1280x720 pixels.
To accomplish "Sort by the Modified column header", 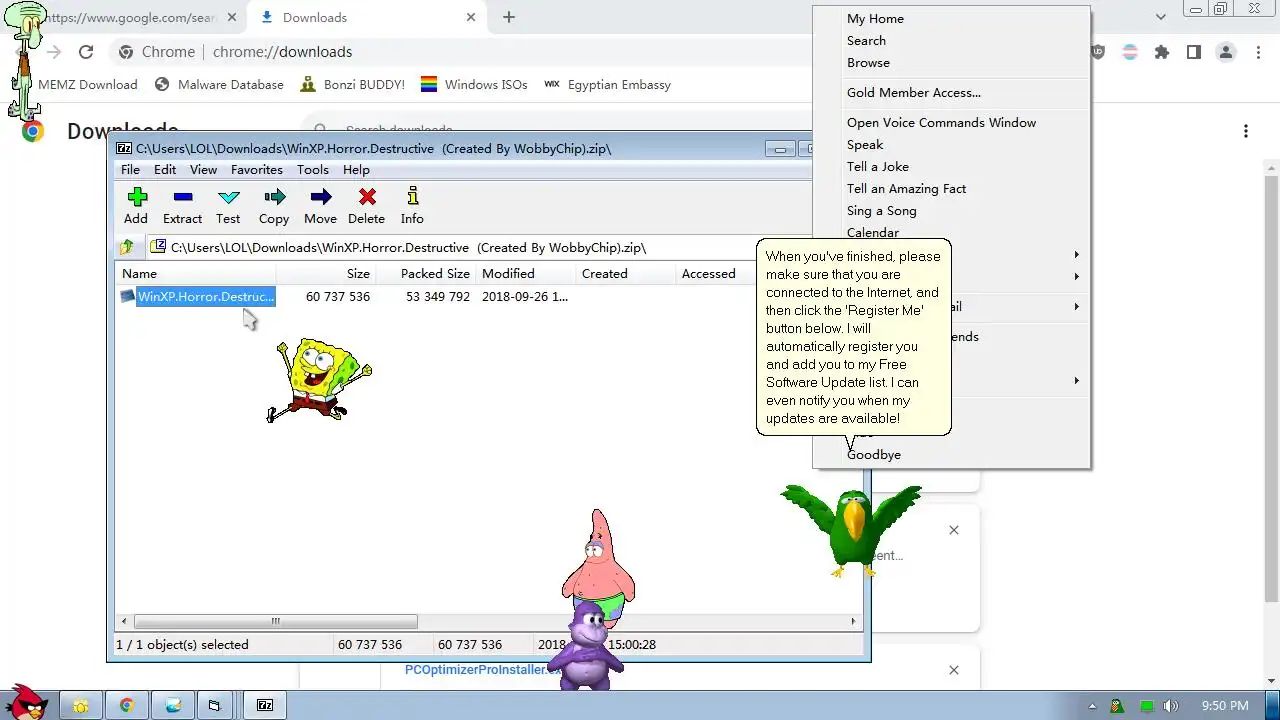I will (x=525, y=274).
